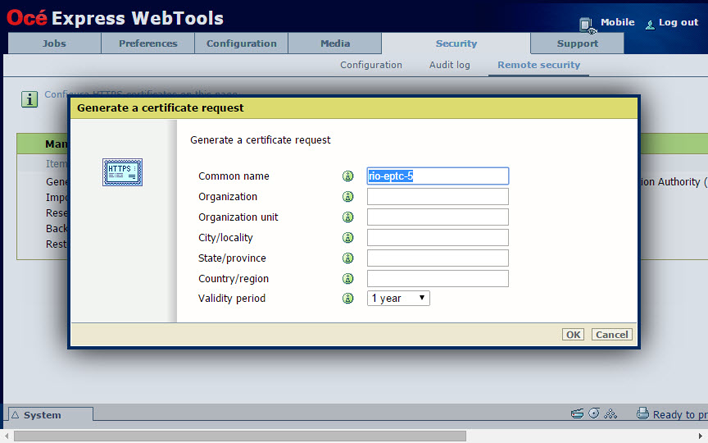Screen dimensions: 708x443
Task: Click the HTTPS certificate icon in dialog
Action: tap(122, 172)
